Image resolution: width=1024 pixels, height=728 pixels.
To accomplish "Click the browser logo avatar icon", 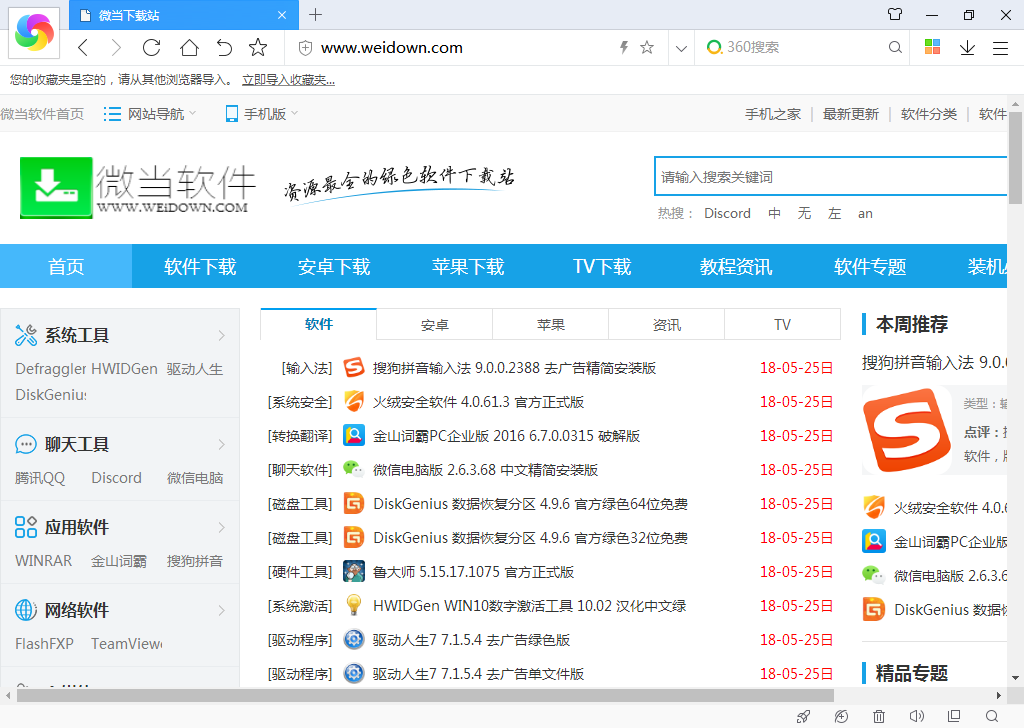I will click(x=34, y=32).
